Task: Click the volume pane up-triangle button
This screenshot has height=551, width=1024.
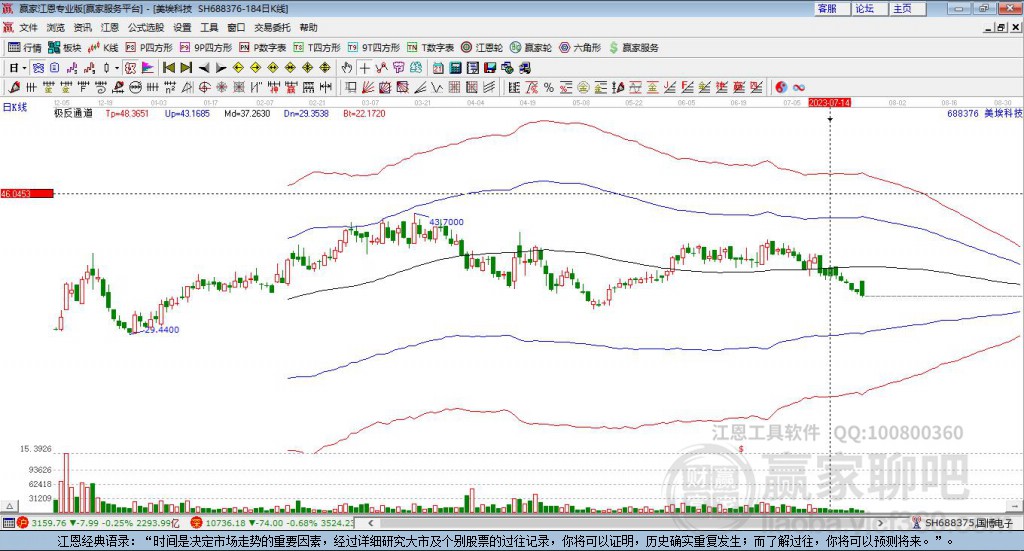Action: [10, 506]
